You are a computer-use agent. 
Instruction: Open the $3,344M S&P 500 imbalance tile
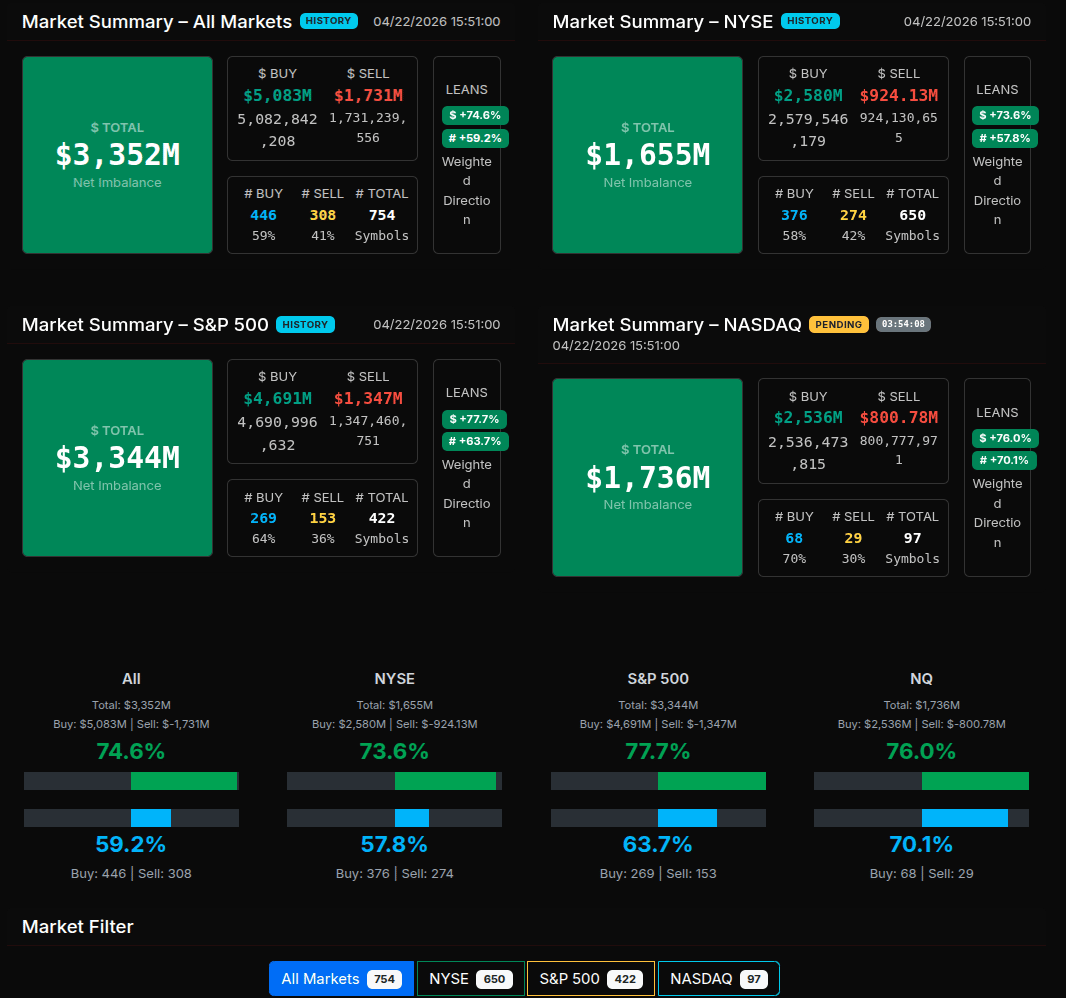pyautogui.click(x=117, y=457)
